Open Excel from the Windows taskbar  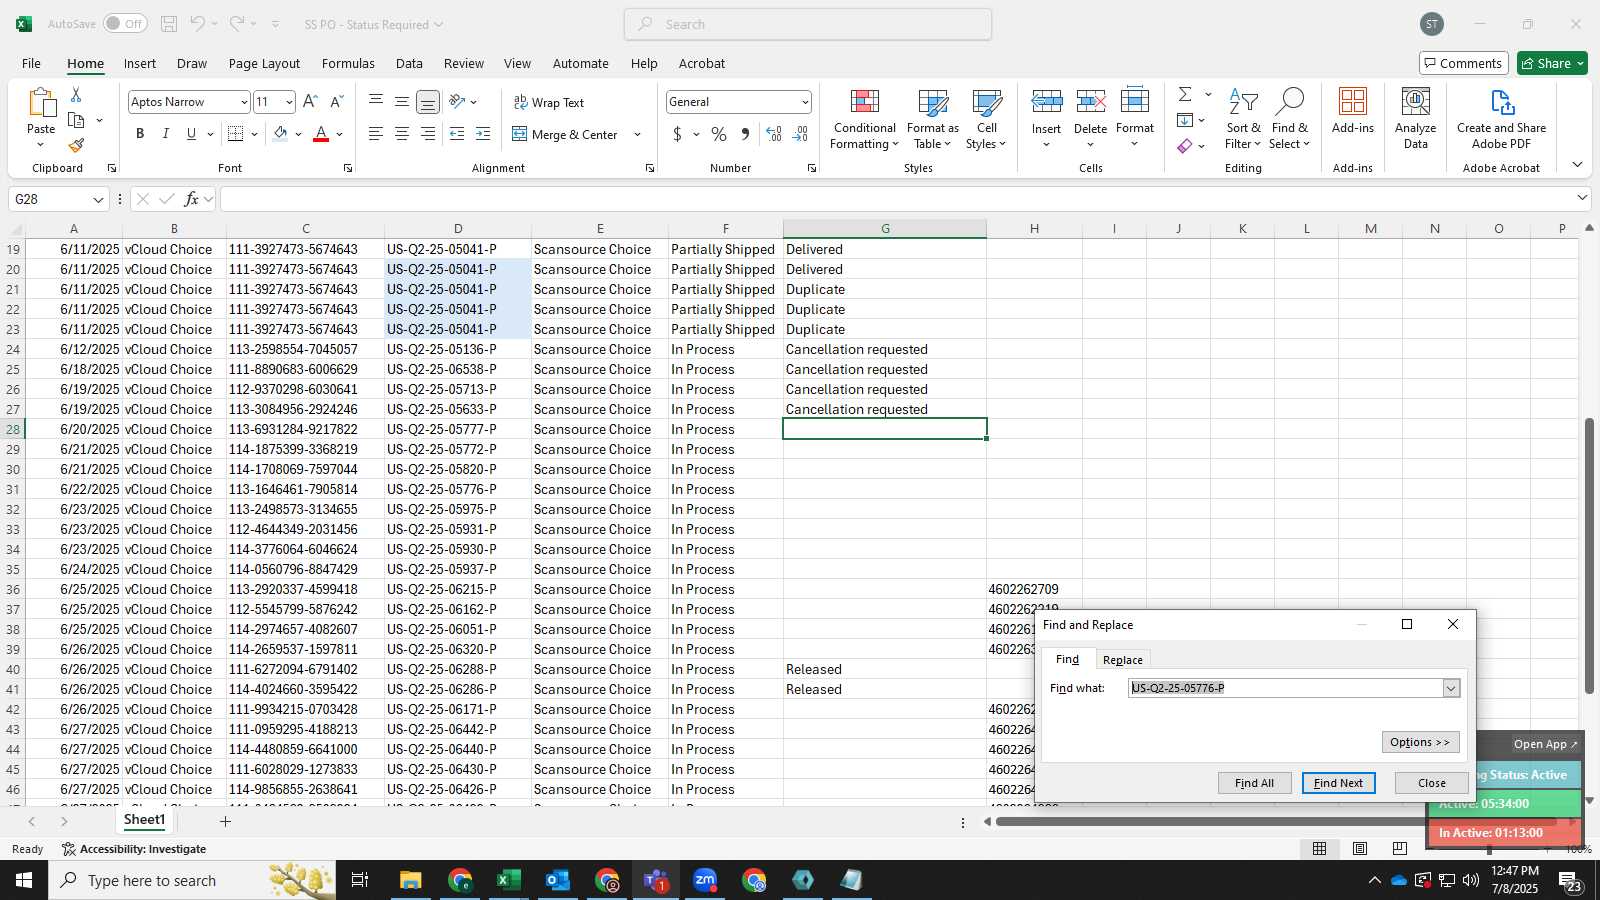(509, 880)
